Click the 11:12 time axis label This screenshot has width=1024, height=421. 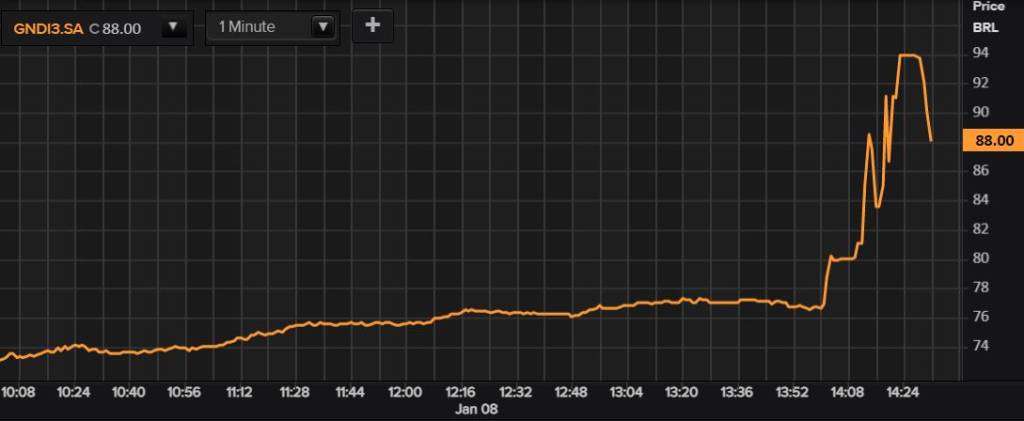(240, 391)
